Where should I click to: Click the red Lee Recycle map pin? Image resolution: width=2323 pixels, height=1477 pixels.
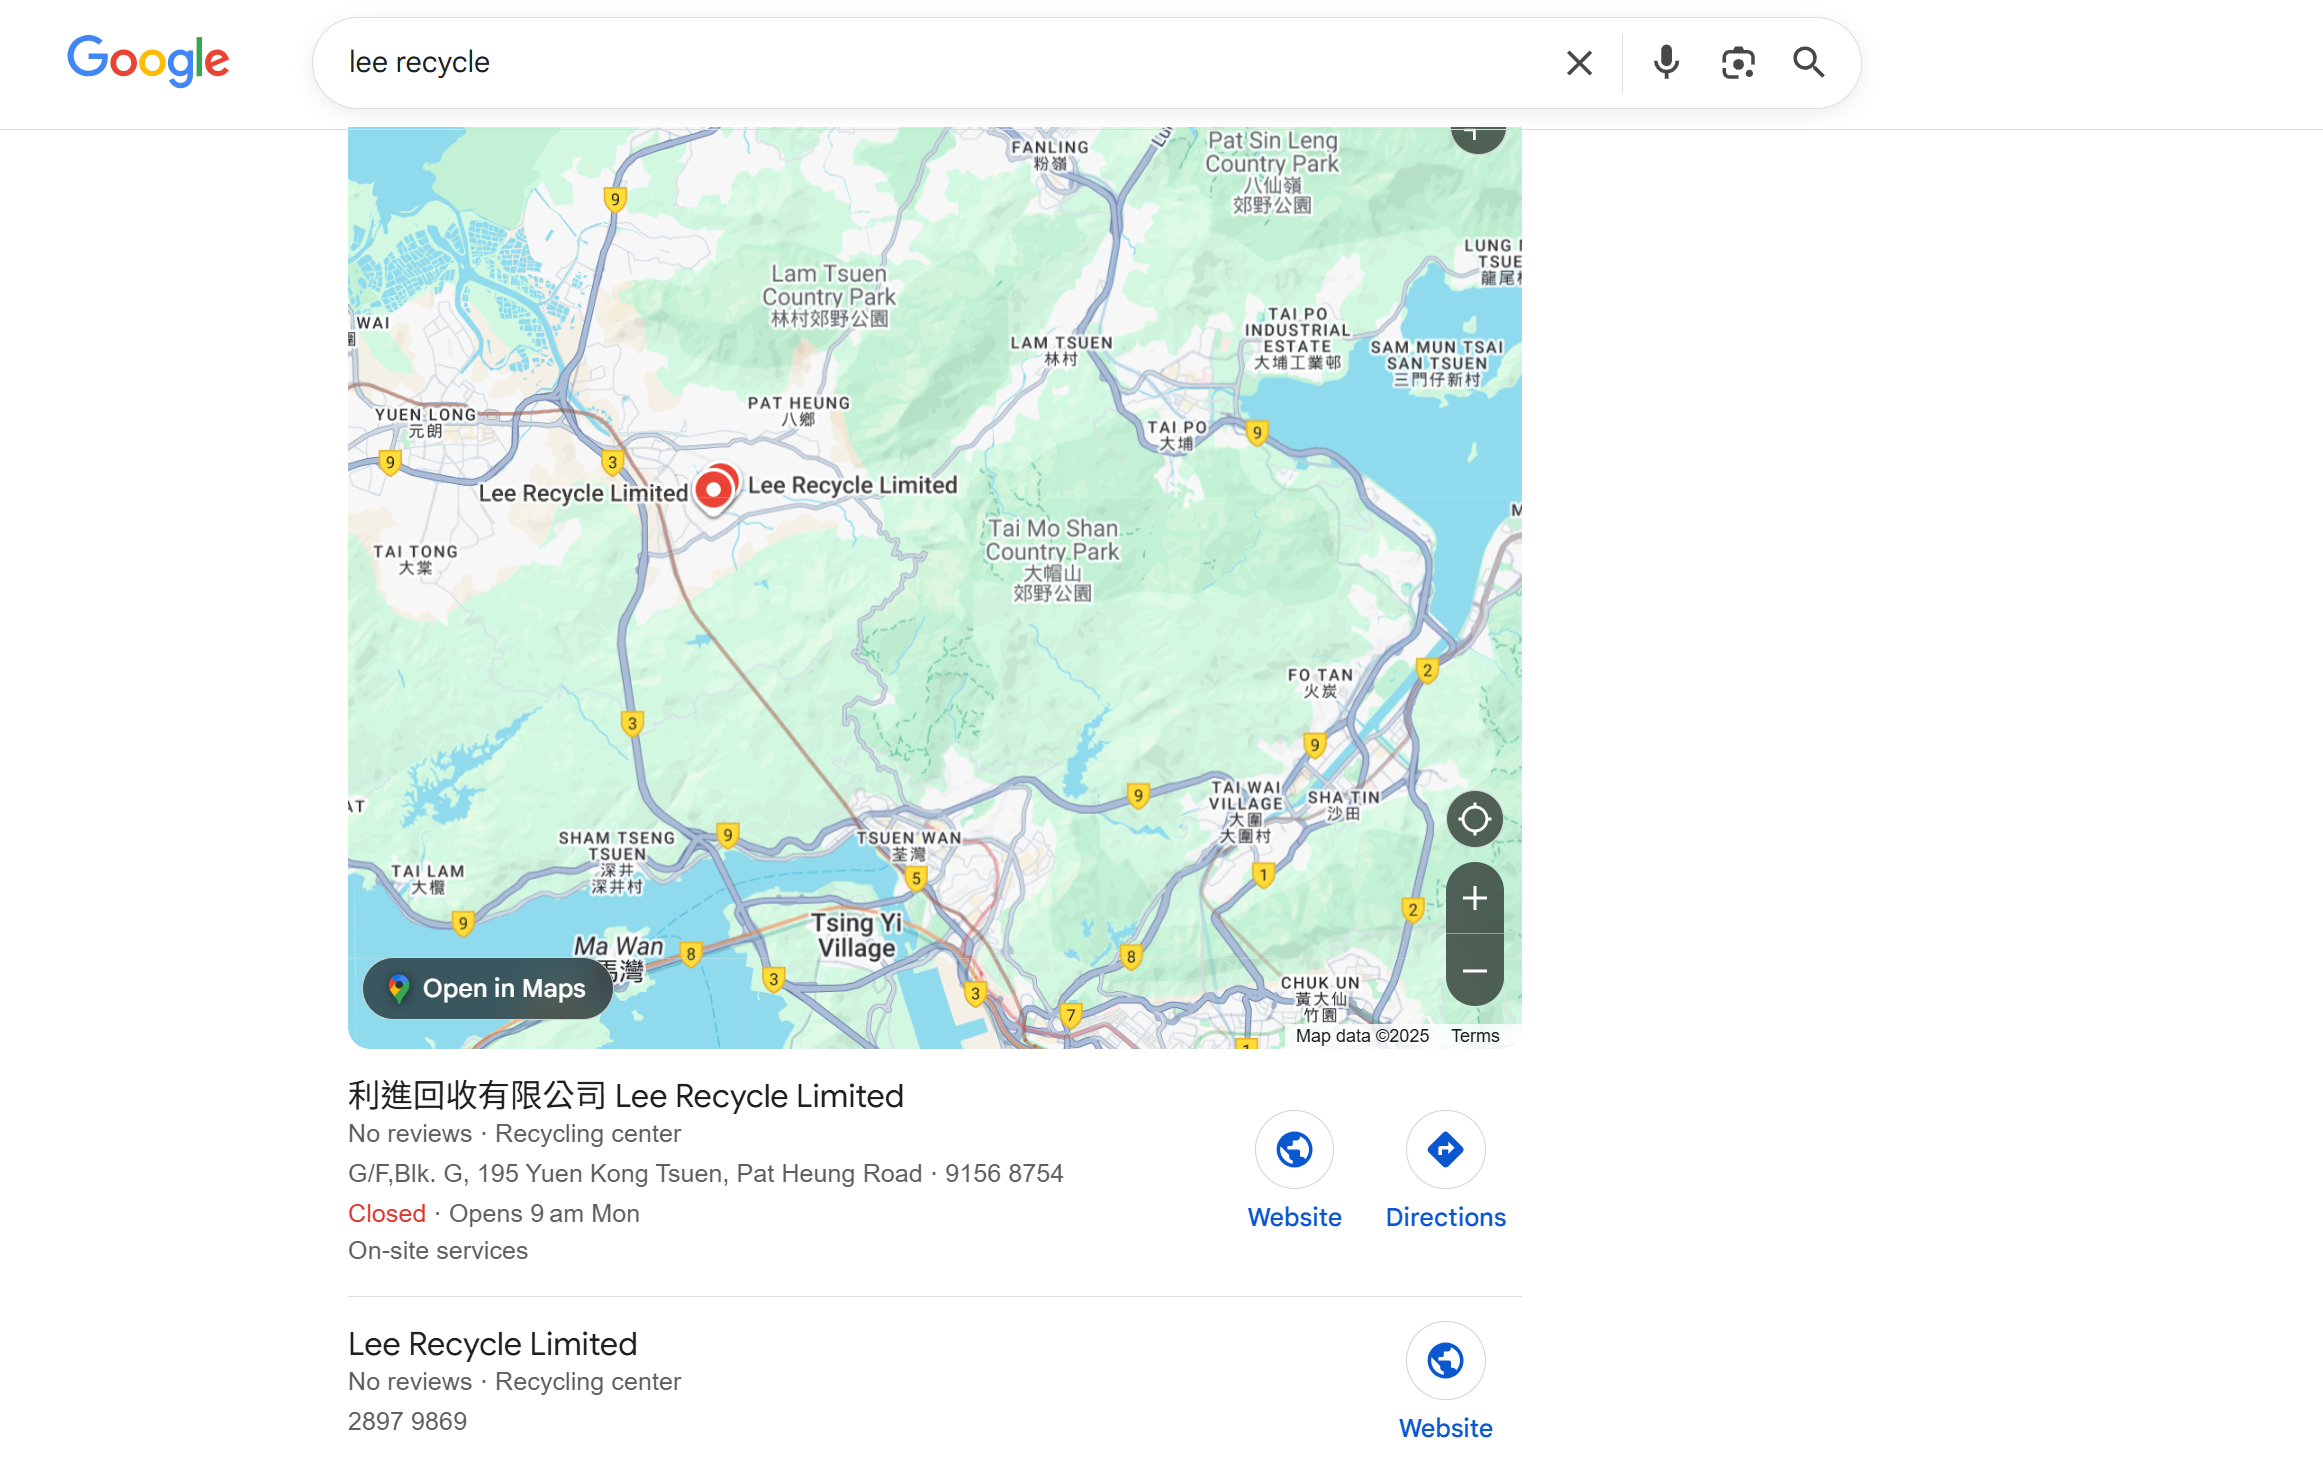click(714, 489)
